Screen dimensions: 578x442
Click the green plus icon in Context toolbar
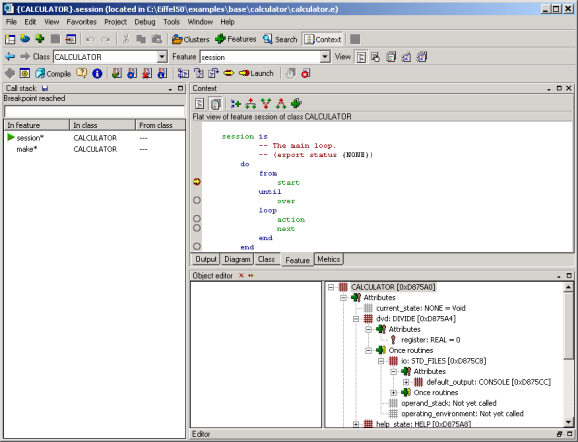tap(296, 104)
